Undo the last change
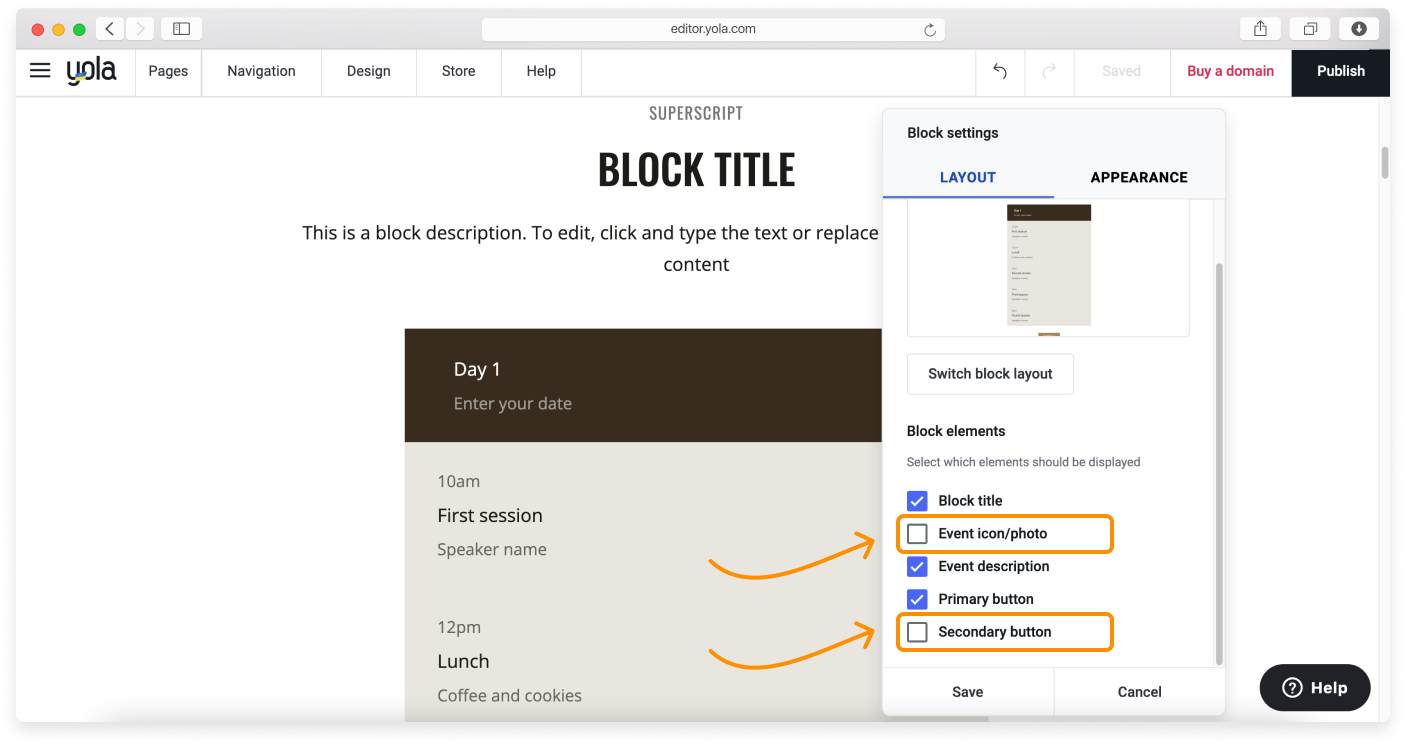The width and height of the screenshot is (1406, 746). 1000,71
